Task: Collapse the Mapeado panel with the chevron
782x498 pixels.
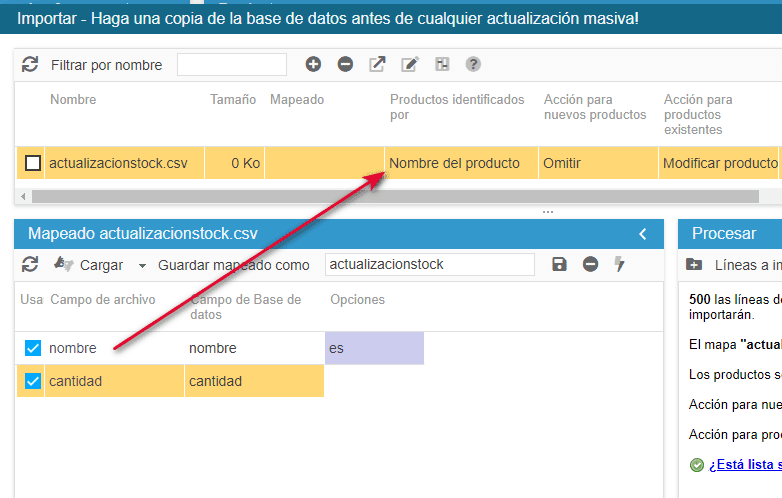Action: click(x=643, y=234)
